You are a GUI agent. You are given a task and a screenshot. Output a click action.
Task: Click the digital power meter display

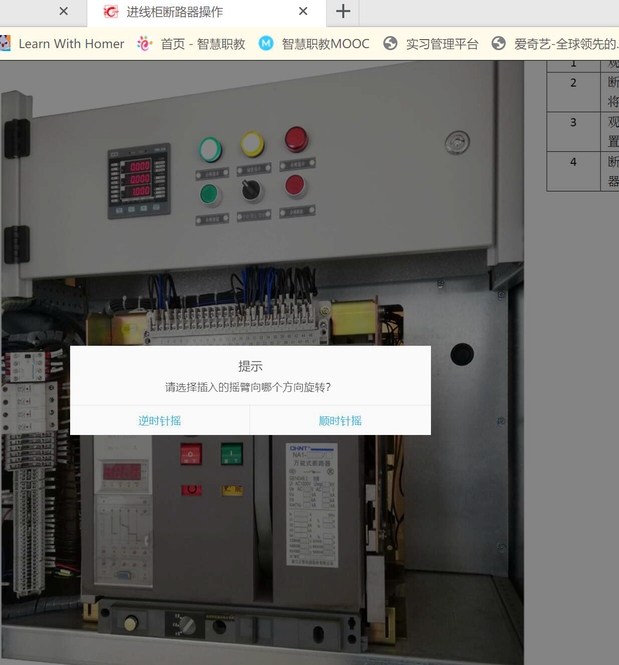tap(138, 180)
